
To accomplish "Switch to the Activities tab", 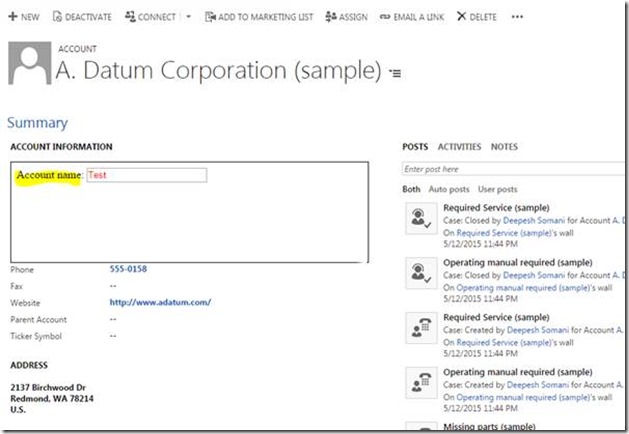I will pyautogui.click(x=458, y=147).
